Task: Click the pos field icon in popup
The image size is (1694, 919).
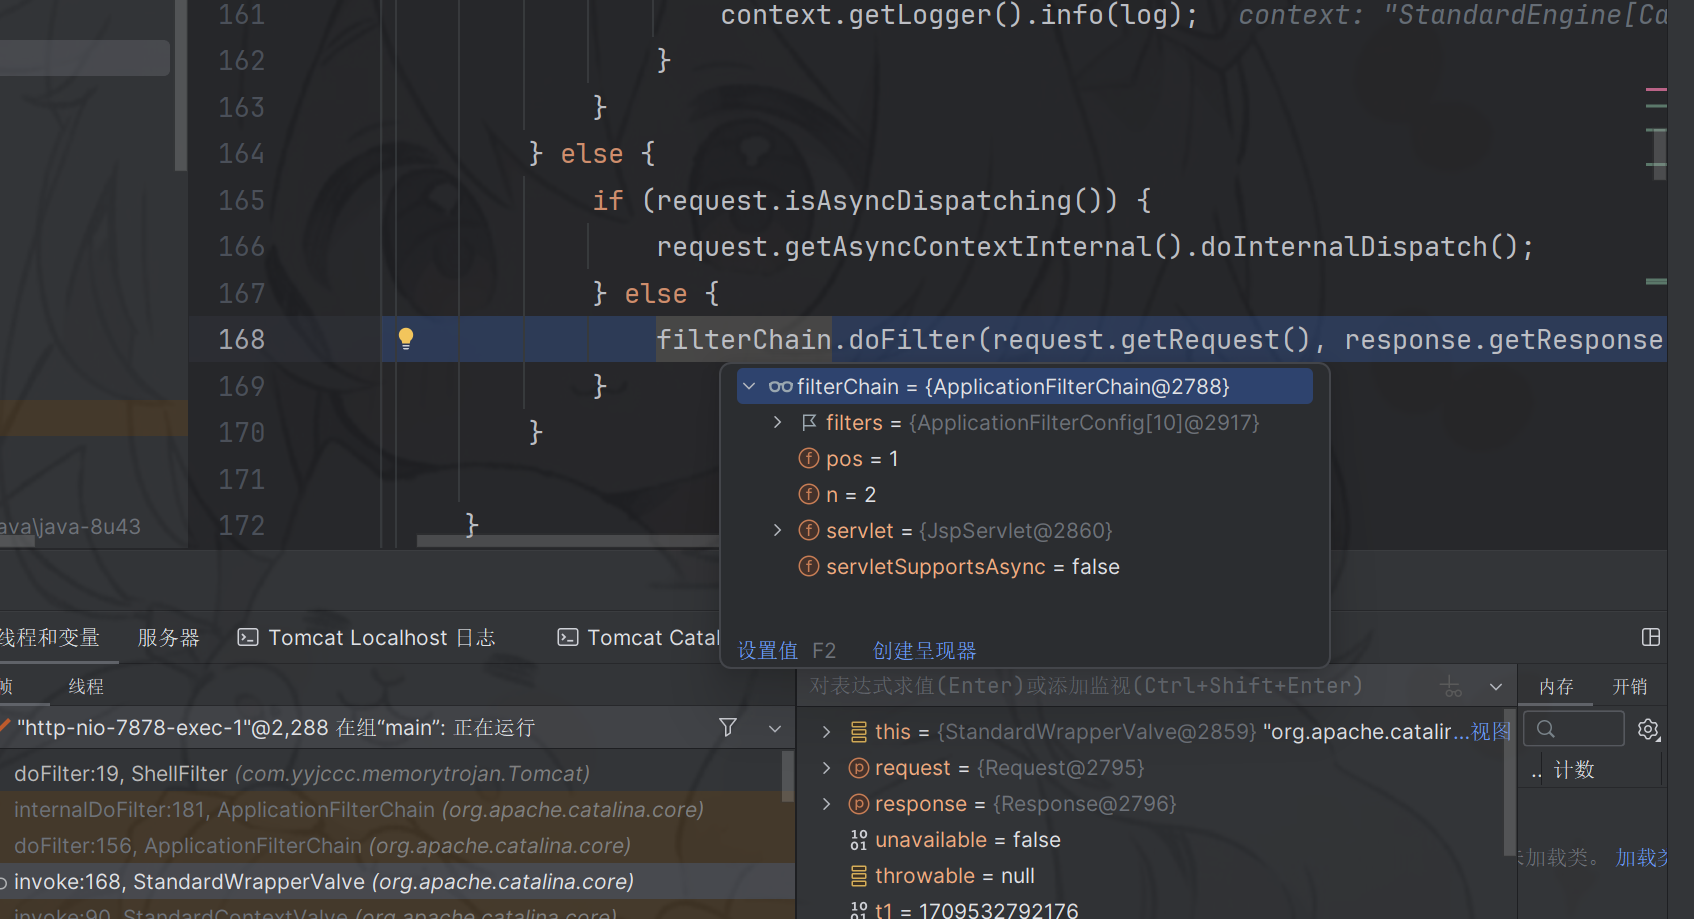Action: (x=809, y=459)
